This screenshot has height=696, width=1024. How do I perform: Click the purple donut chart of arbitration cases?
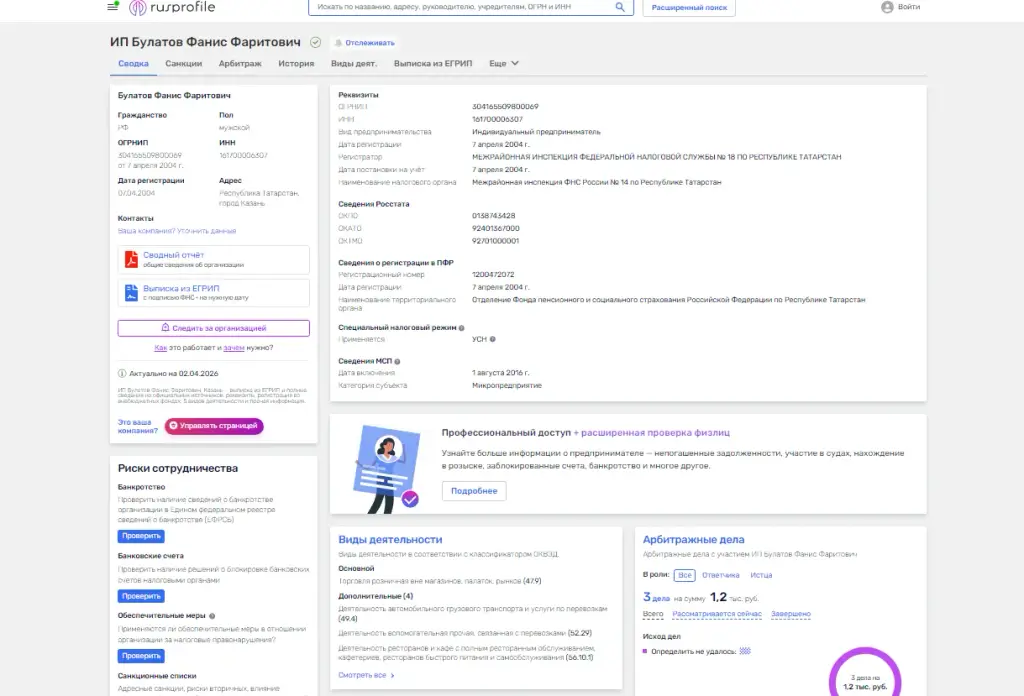pos(865,672)
